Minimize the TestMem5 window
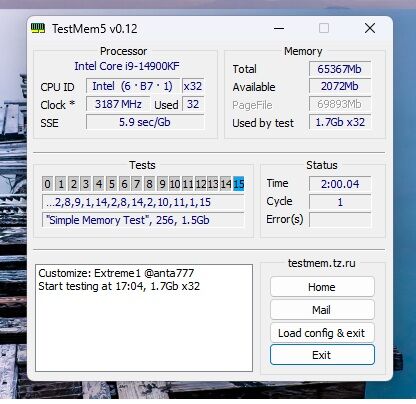Screen dimensions: 416x404 point(279,28)
